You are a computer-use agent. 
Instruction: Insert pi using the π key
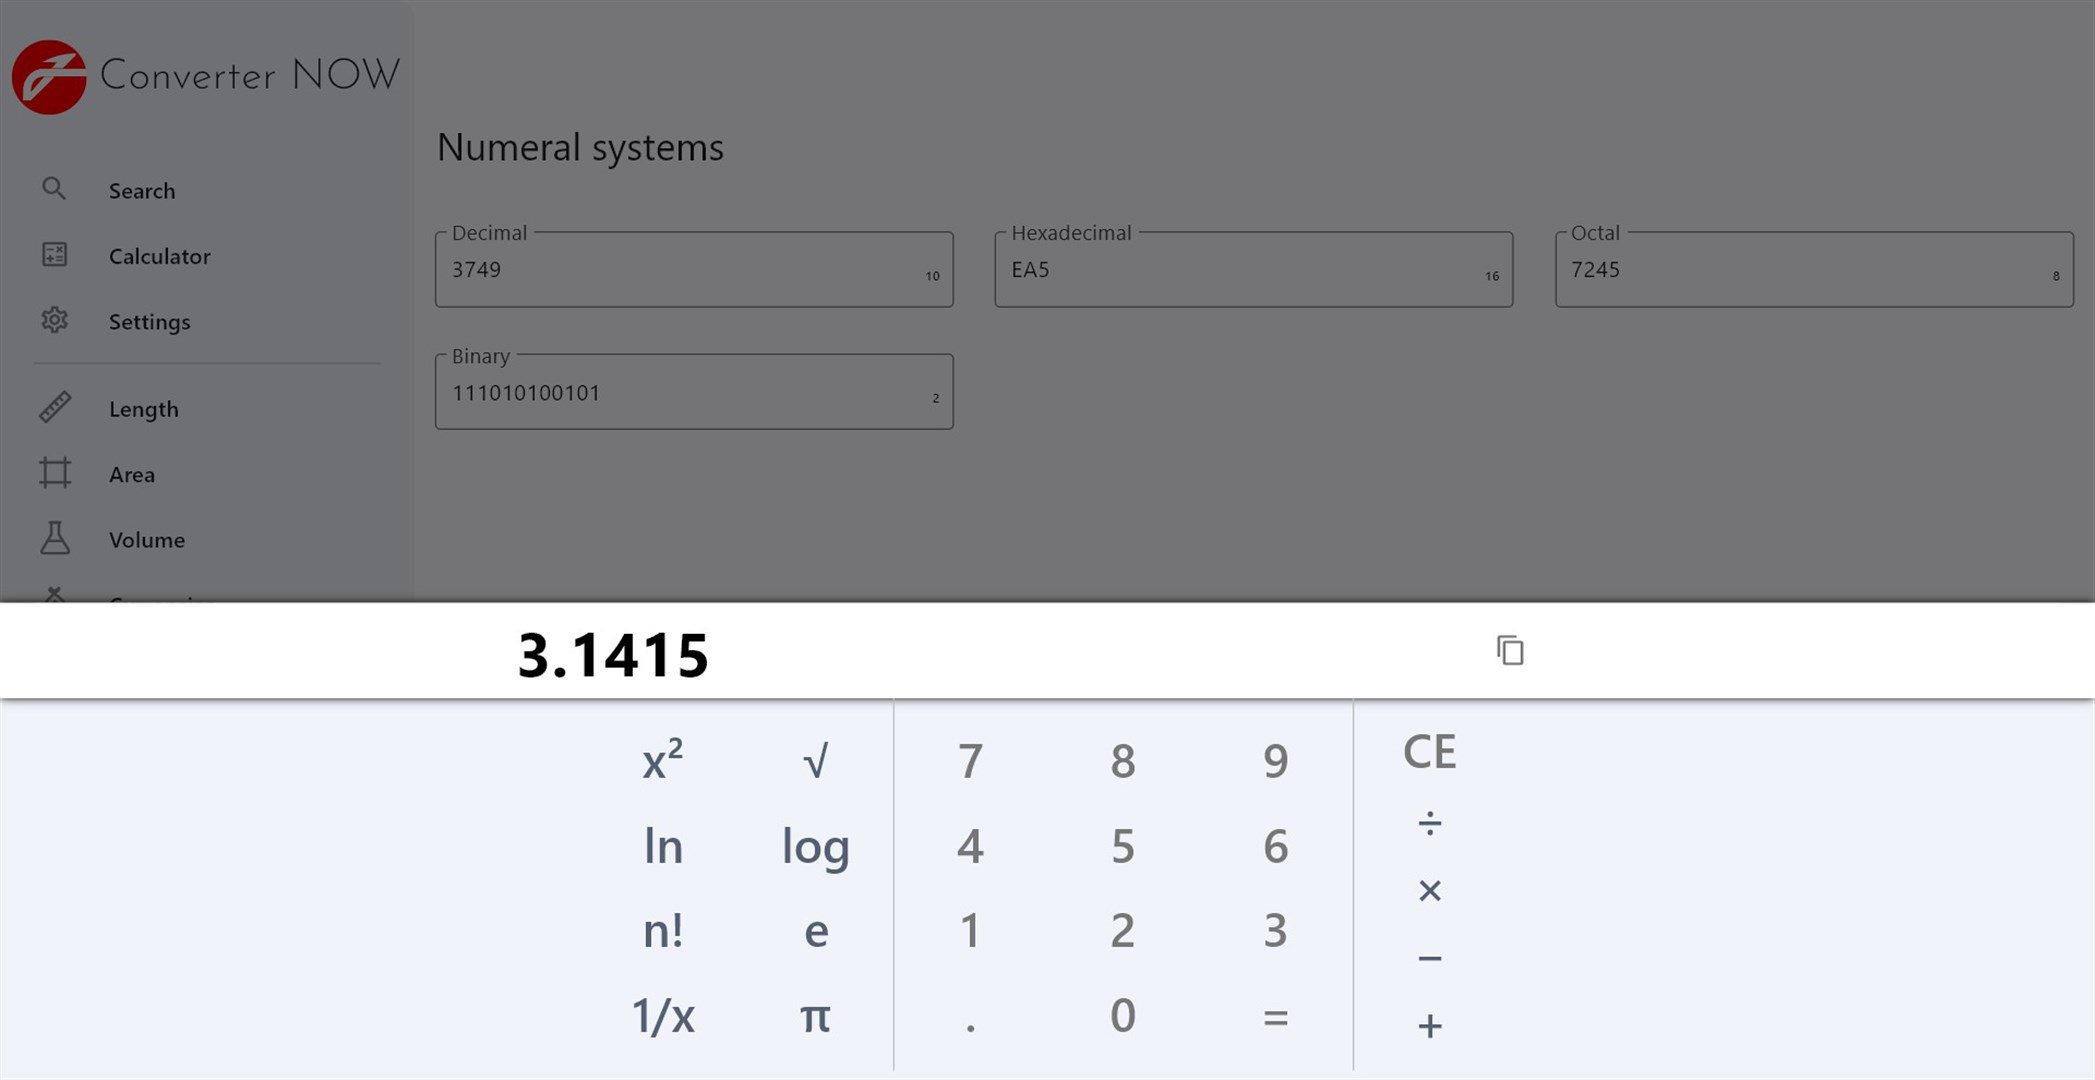click(x=815, y=1016)
